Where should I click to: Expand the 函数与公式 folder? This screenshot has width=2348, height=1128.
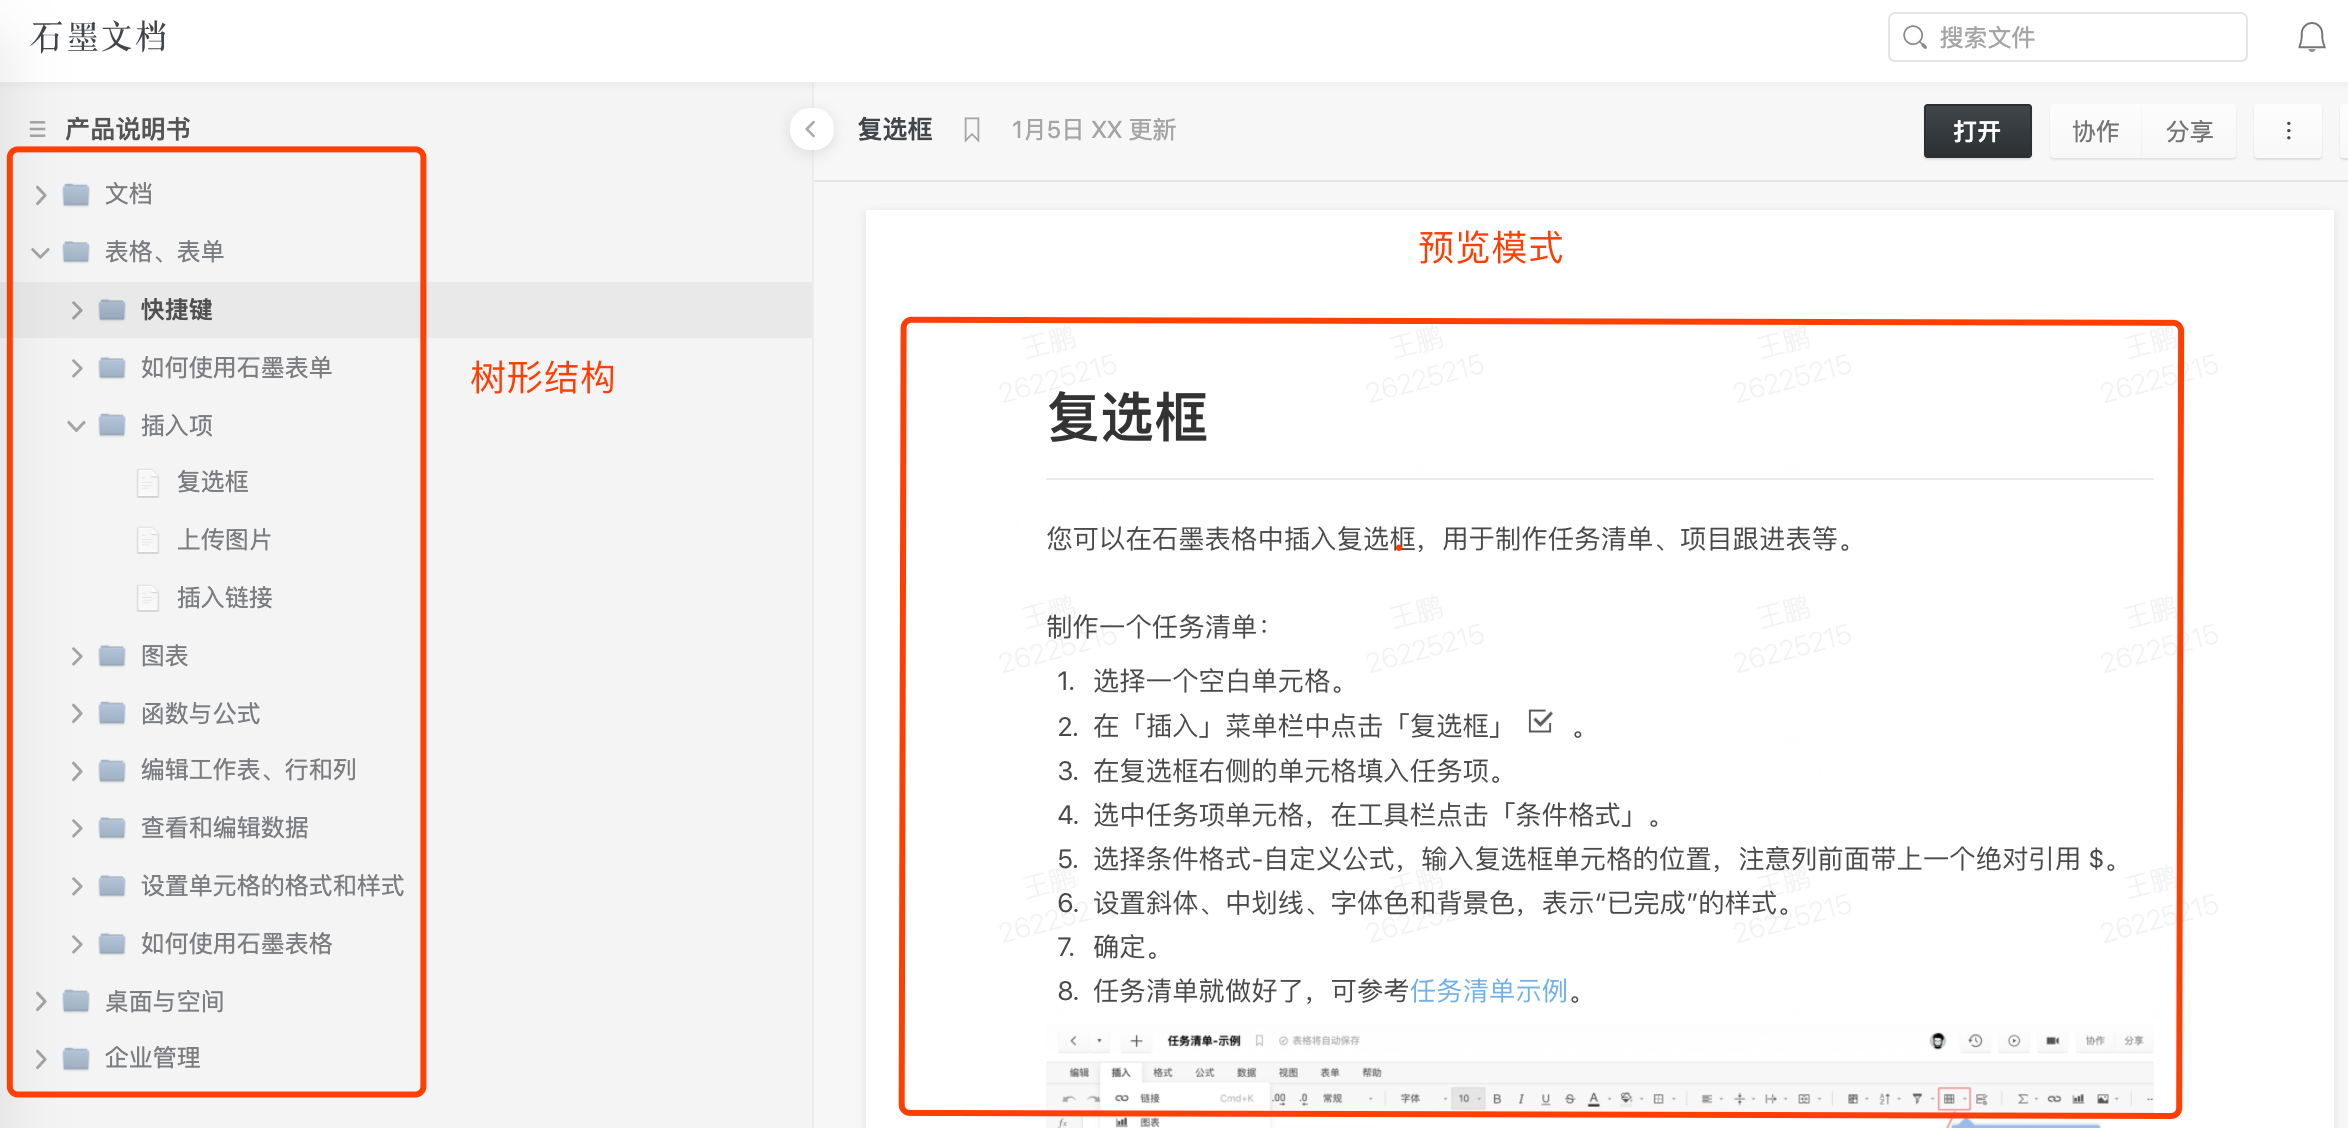click(x=77, y=714)
